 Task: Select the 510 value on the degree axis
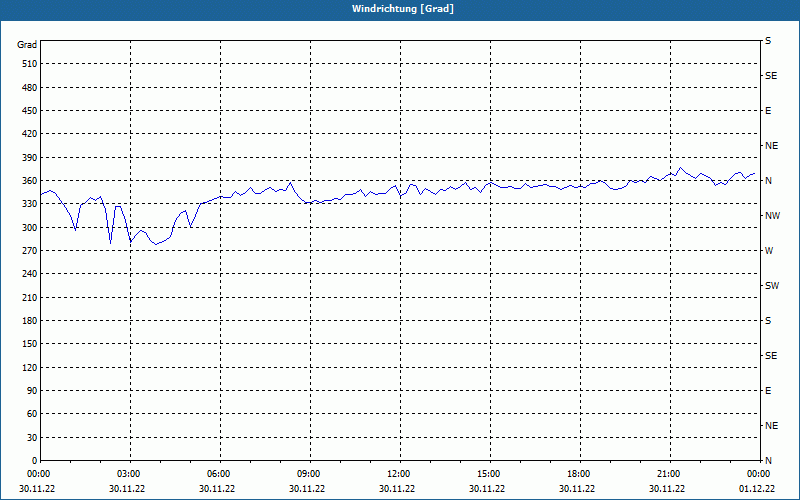pos(30,64)
